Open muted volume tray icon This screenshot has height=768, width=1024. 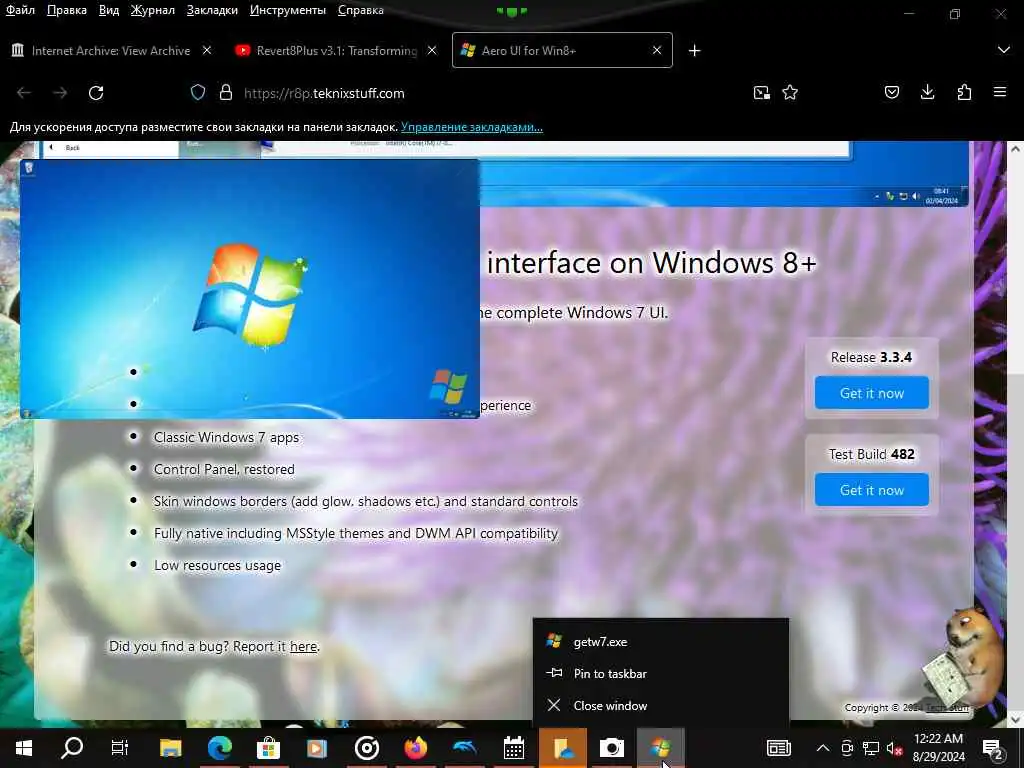tap(894, 748)
